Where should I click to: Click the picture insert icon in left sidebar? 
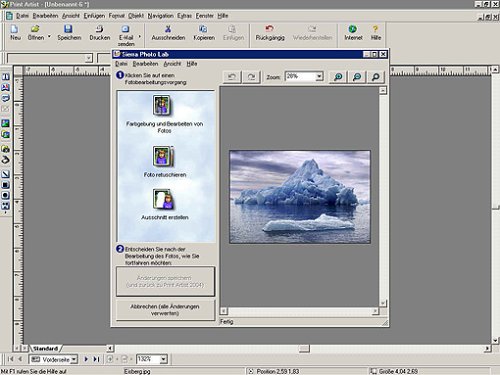(x=6, y=123)
